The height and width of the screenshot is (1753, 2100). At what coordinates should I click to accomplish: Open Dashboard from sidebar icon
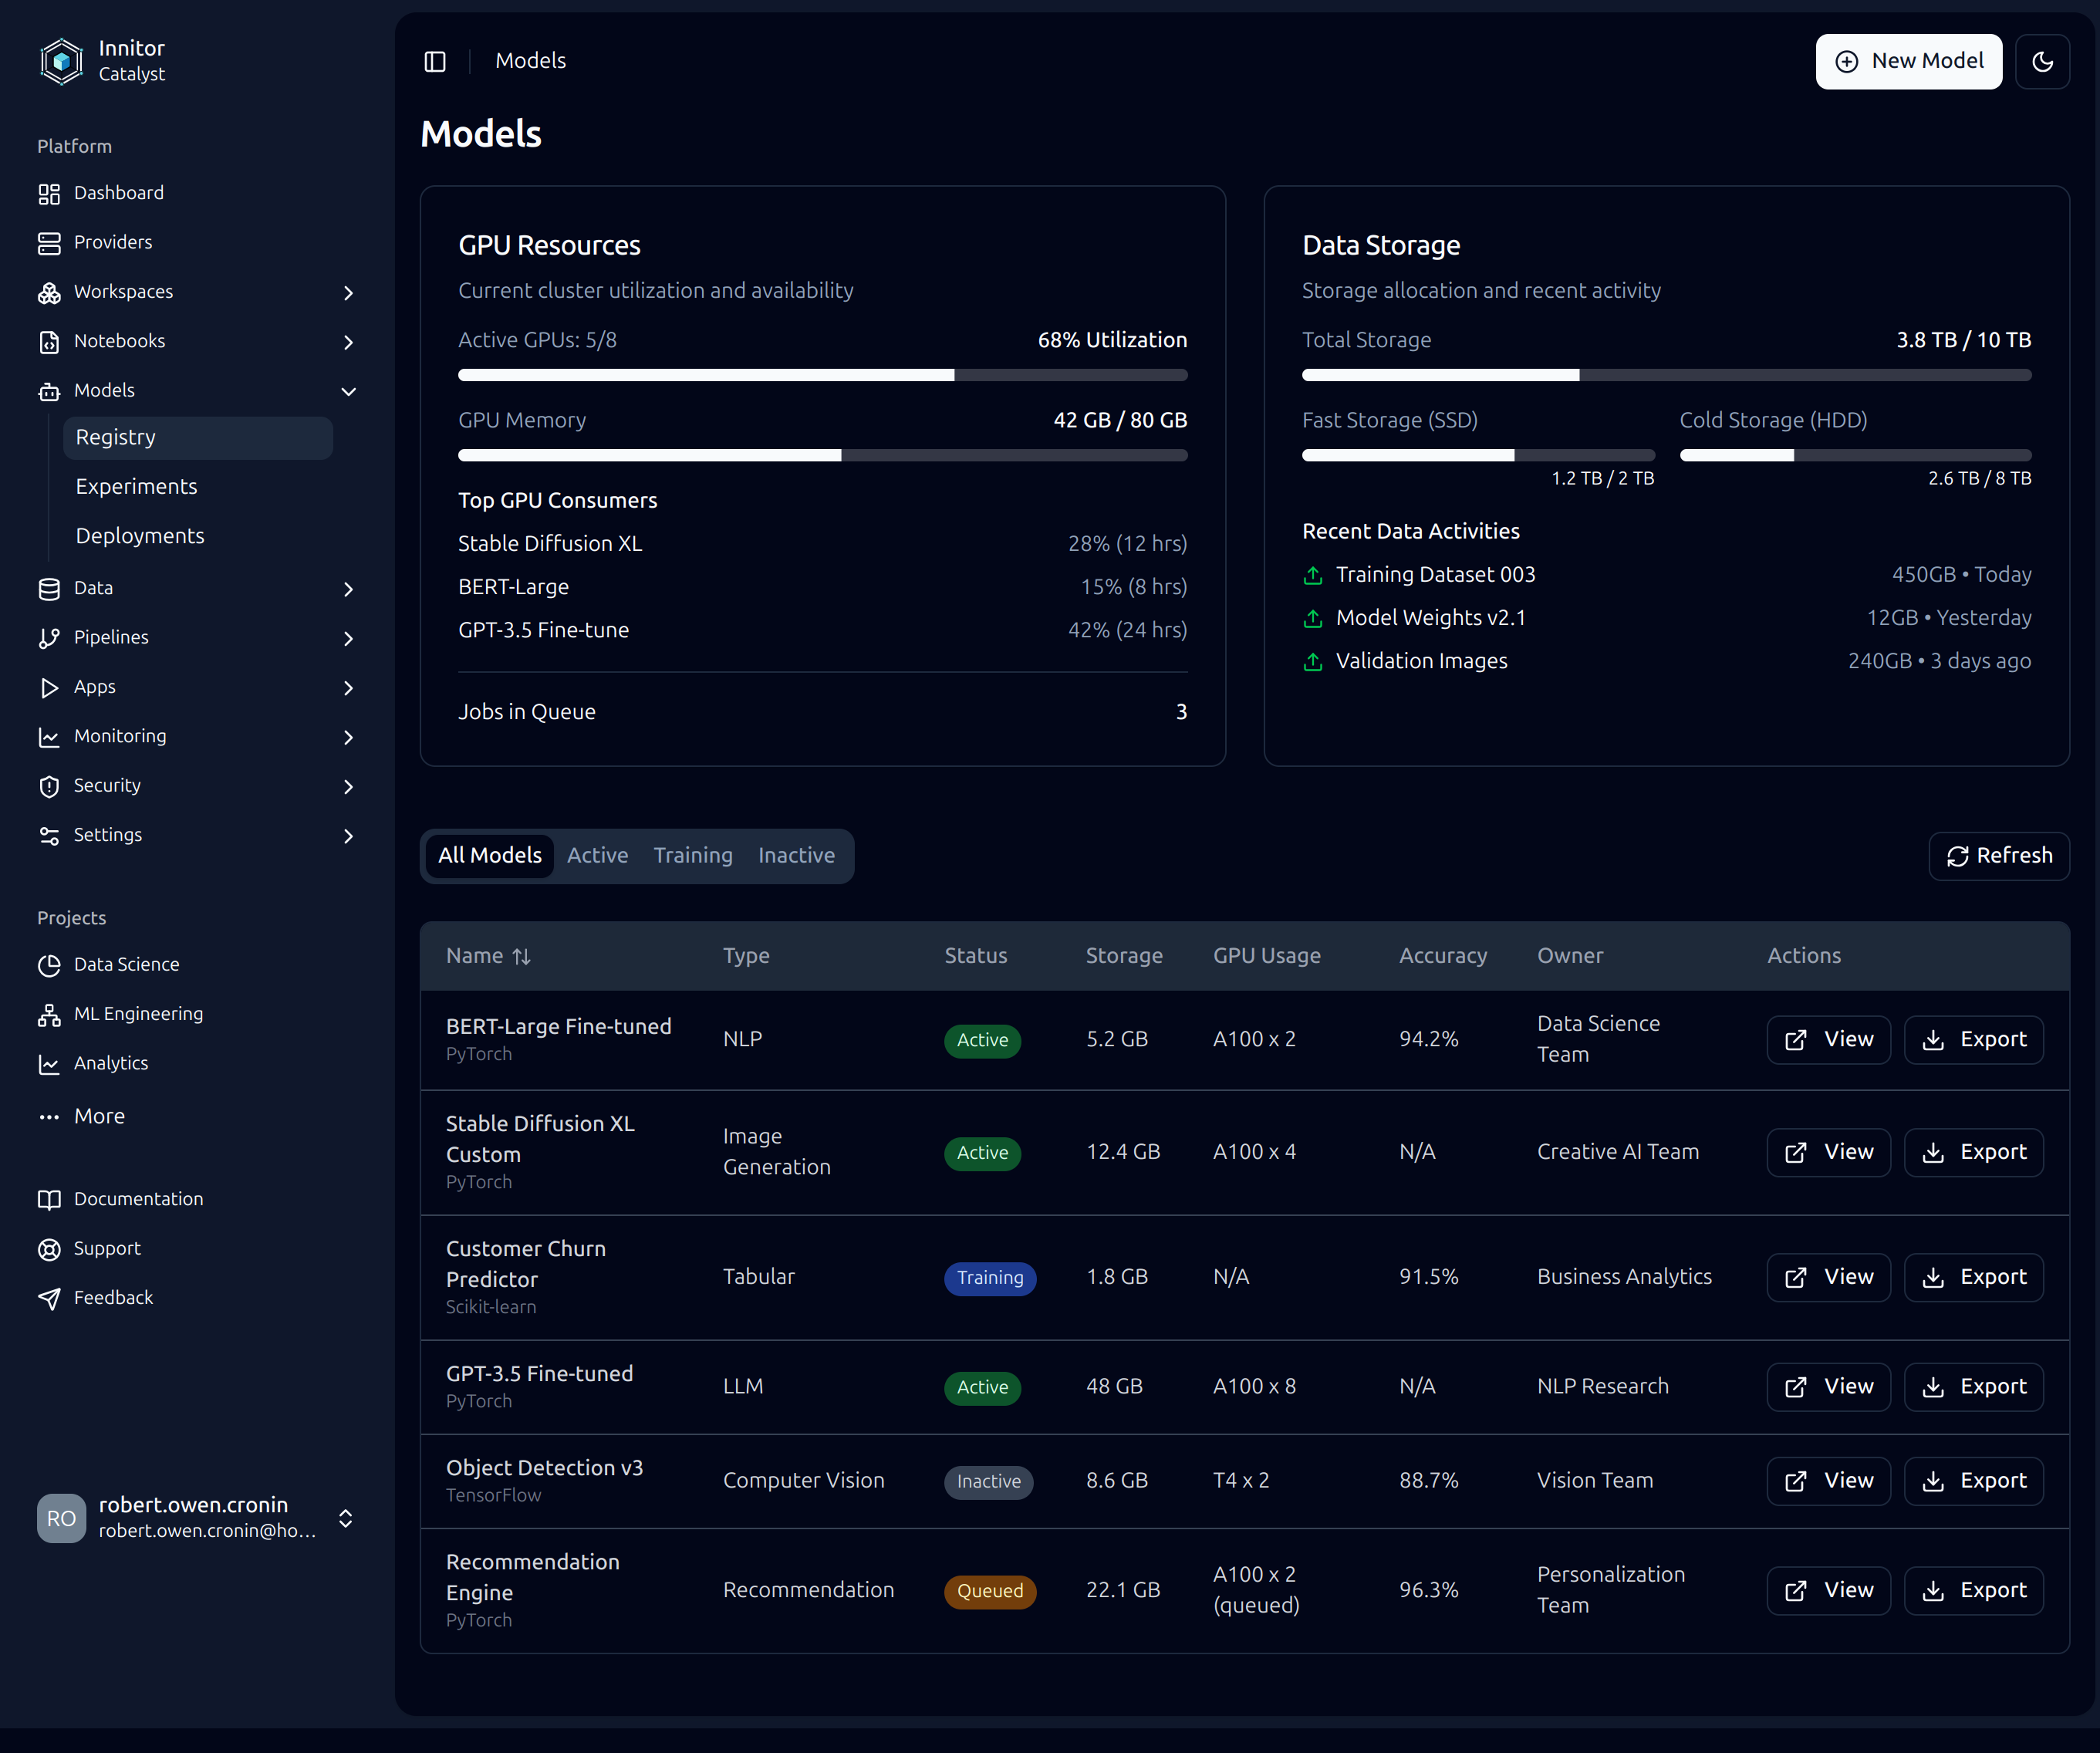tap(49, 194)
